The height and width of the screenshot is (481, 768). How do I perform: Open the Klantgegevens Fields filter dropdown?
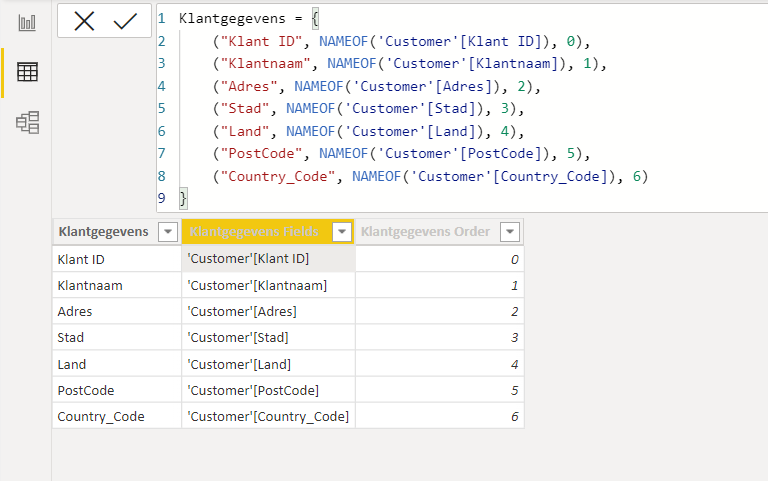341,232
